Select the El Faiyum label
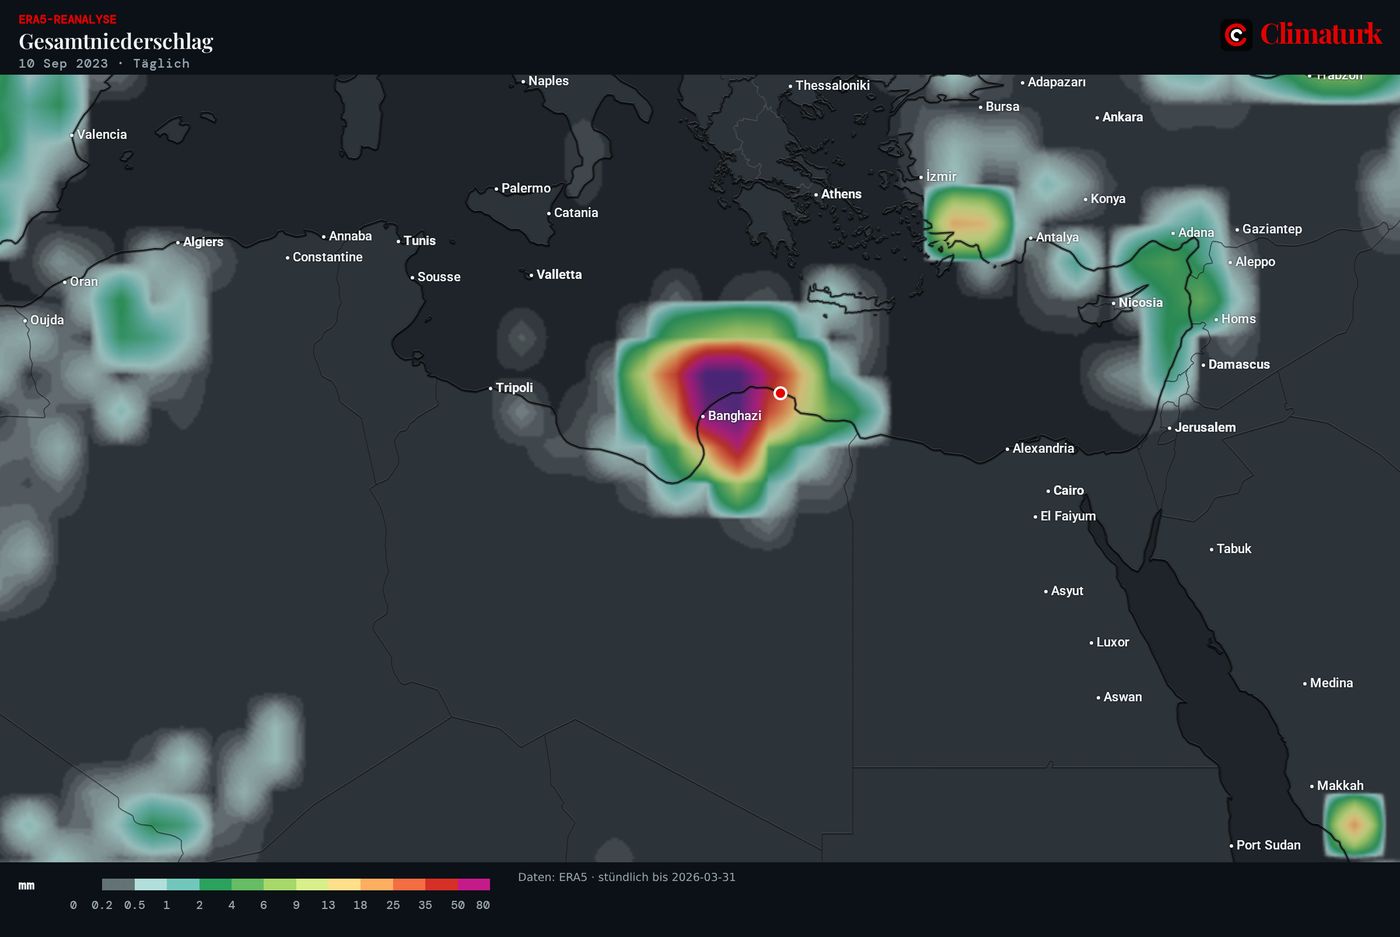1400x937 pixels. pyautogui.click(x=1068, y=517)
